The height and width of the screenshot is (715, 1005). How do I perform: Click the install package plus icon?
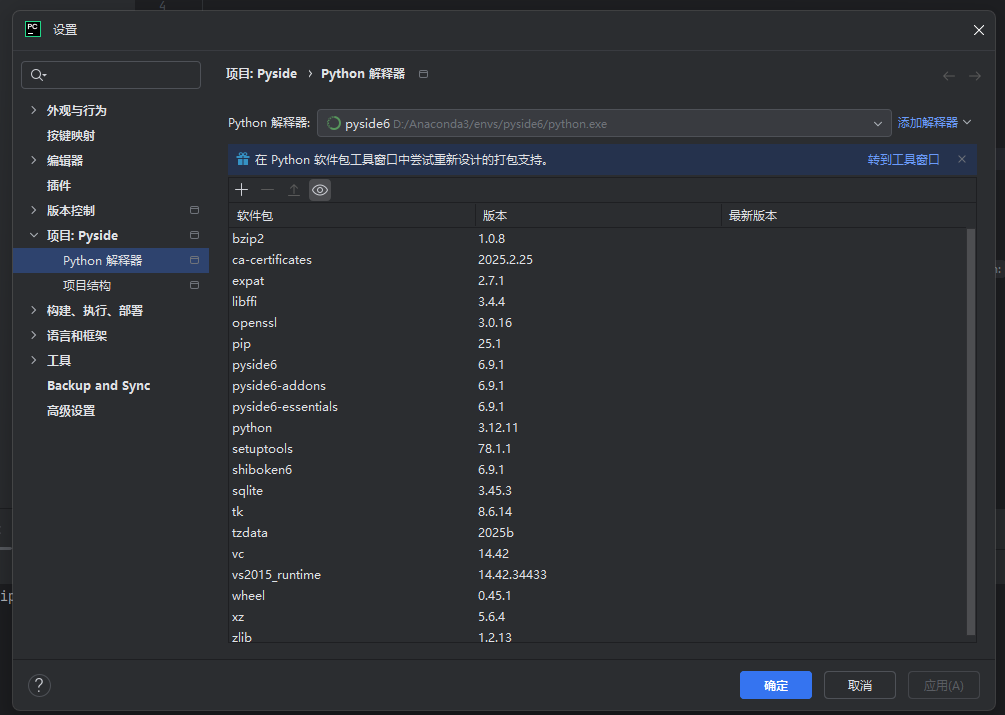pyautogui.click(x=242, y=190)
